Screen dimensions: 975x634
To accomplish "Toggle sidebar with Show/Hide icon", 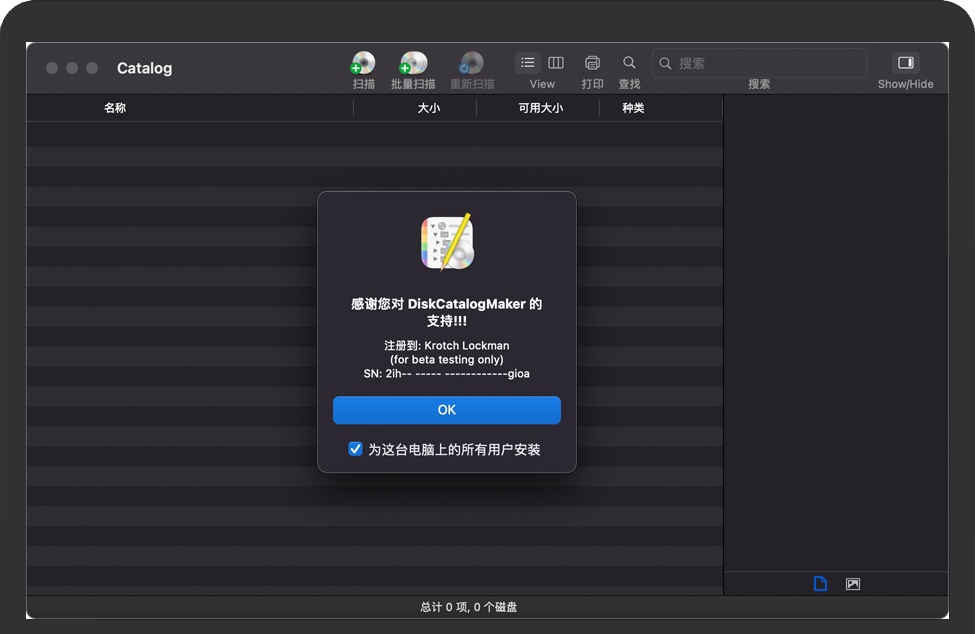I will (905, 62).
